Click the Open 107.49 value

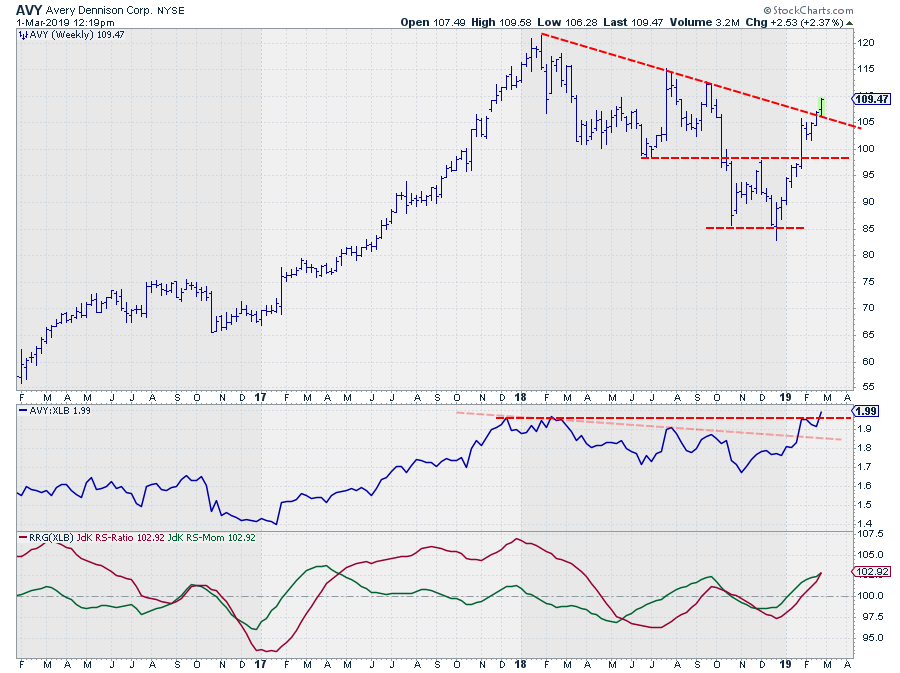point(433,22)
